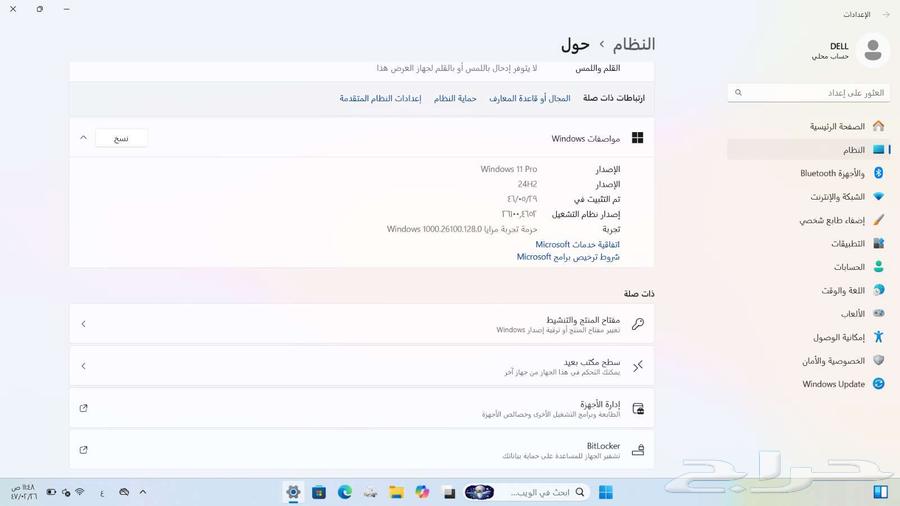Open حماية النظام link

click(455, 99)
